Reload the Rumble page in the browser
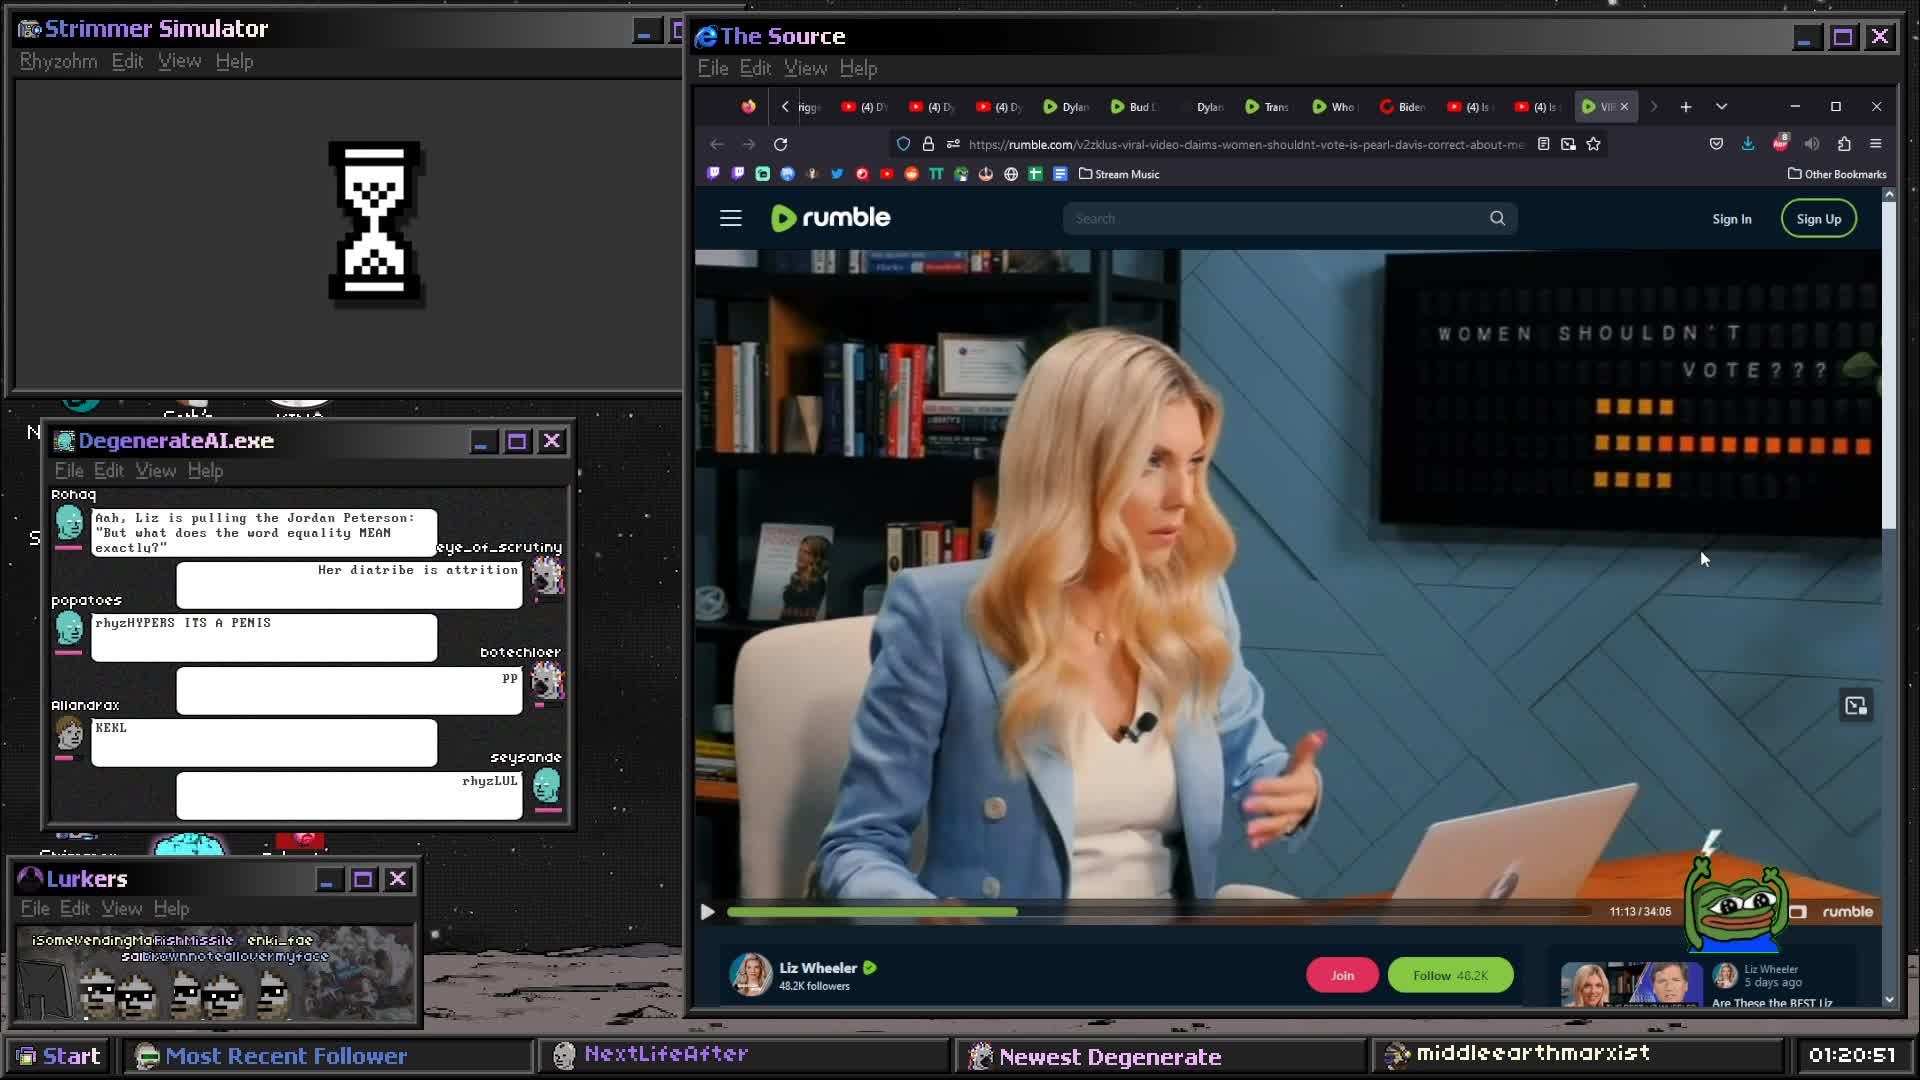The height and width of the screenshot is (1080, 1920). click(780, 144)
